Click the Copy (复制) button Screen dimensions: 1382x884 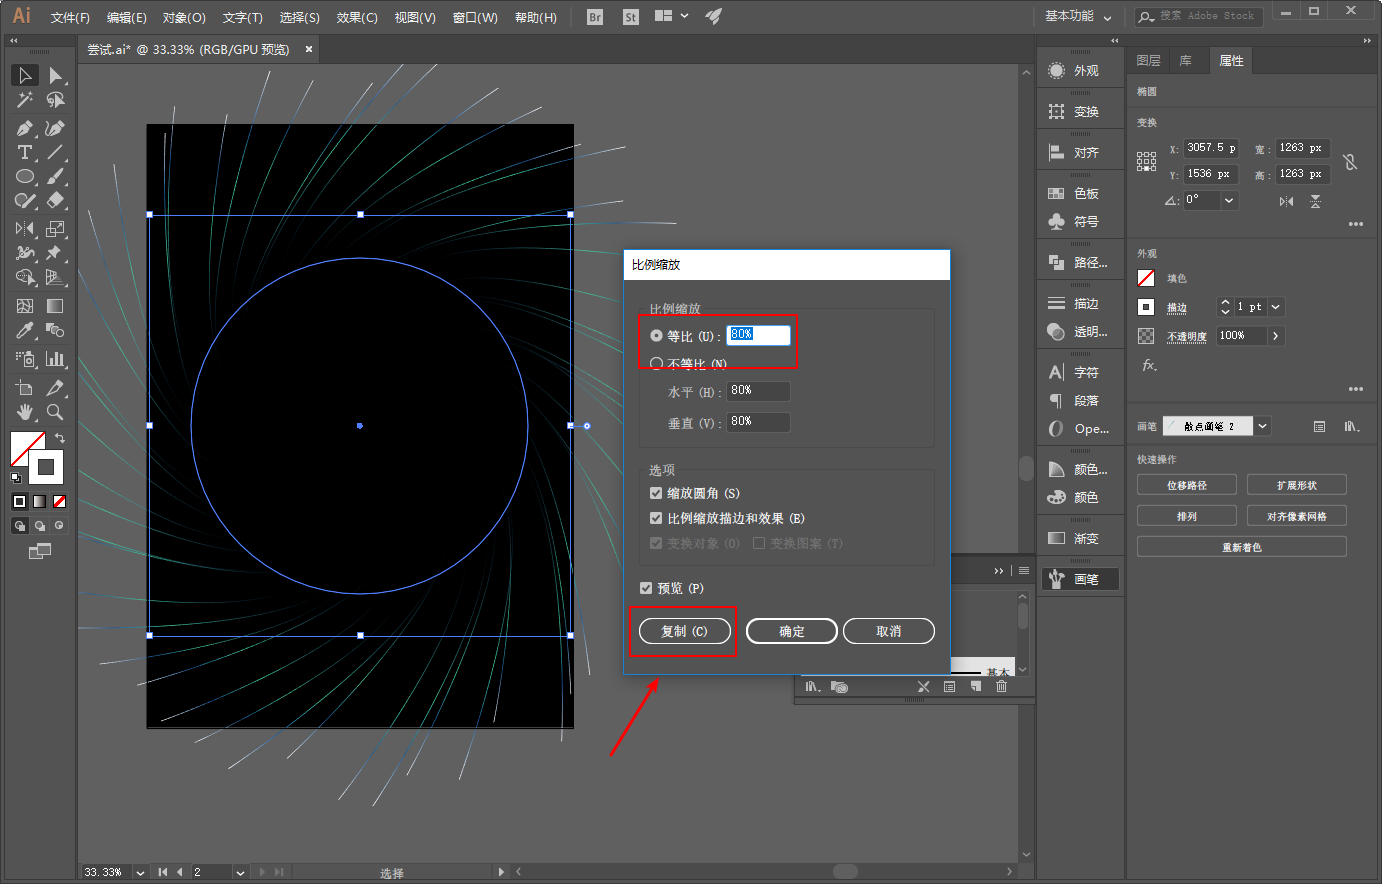pos(684,631)
